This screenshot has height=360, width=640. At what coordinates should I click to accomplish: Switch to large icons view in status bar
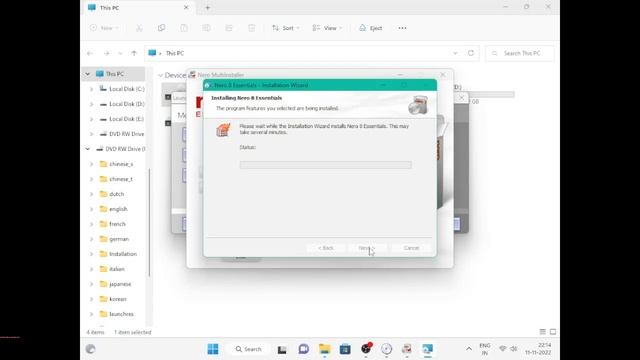tap(553, 332)
